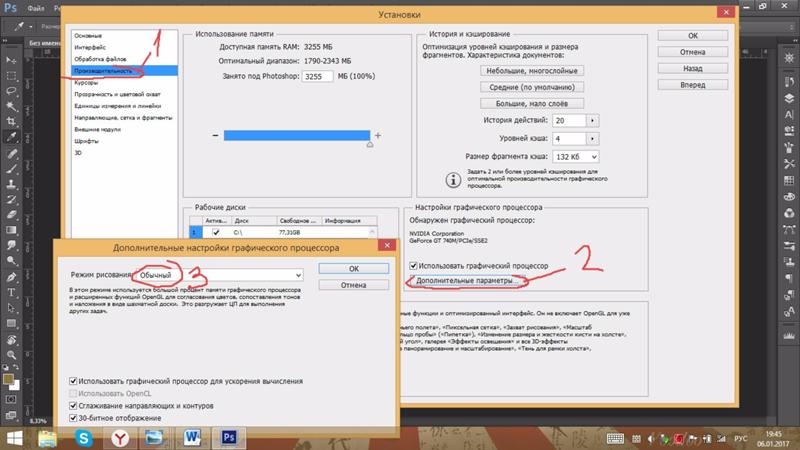Screen dimensions: 800x450
Task: Click 'Небольшие, многослойные' cache preset
Action: [532, 71]
